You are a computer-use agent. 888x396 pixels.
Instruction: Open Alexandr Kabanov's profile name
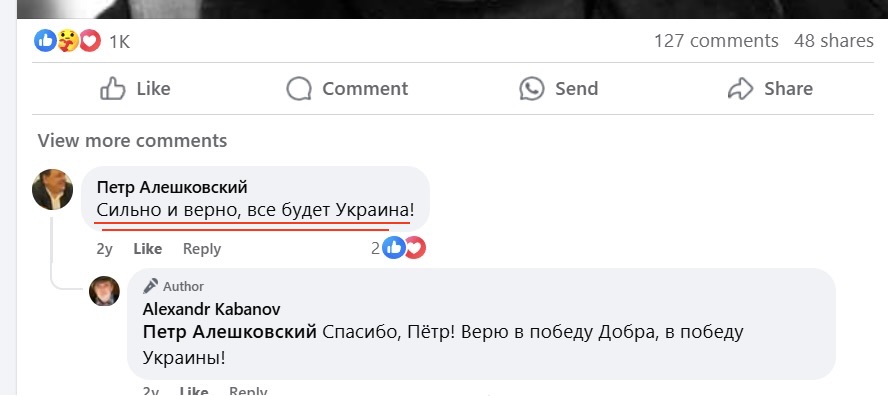[211, 309]
